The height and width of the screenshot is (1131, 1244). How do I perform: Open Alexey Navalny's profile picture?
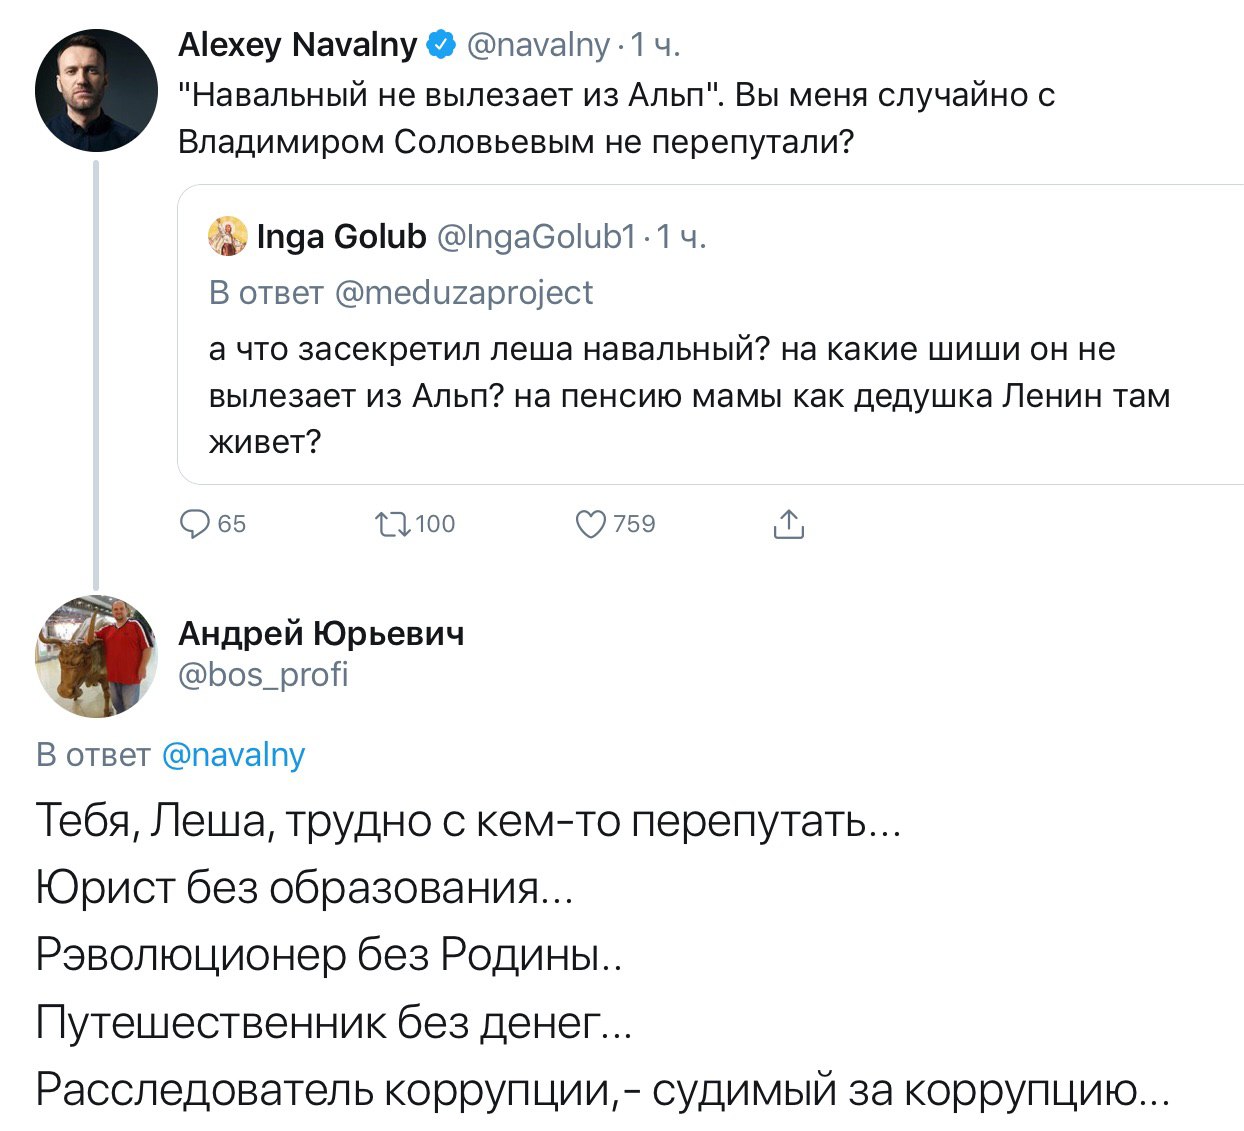pyautogui.click(x=96, y=91)
